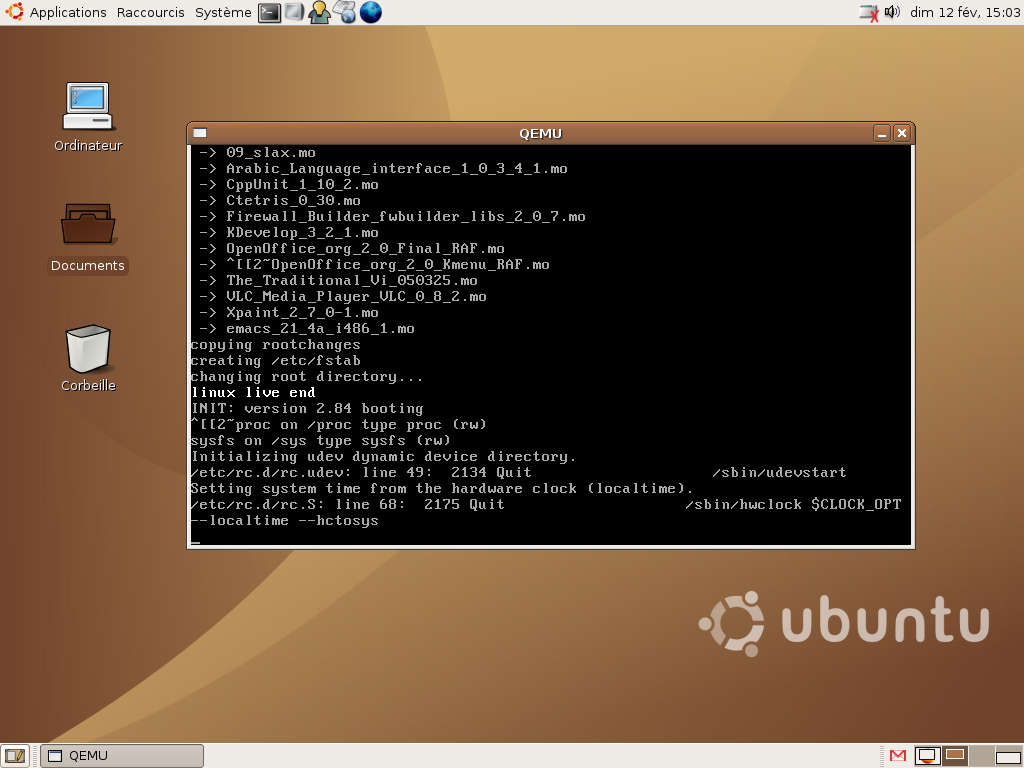This screenshot has height=768, width=1024.
Task: Launch the terminal from the top panel
Action: pos(269,12)
